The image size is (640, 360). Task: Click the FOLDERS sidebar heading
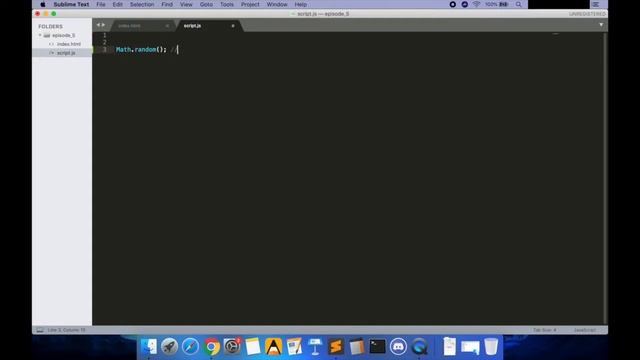coord(51,27)
